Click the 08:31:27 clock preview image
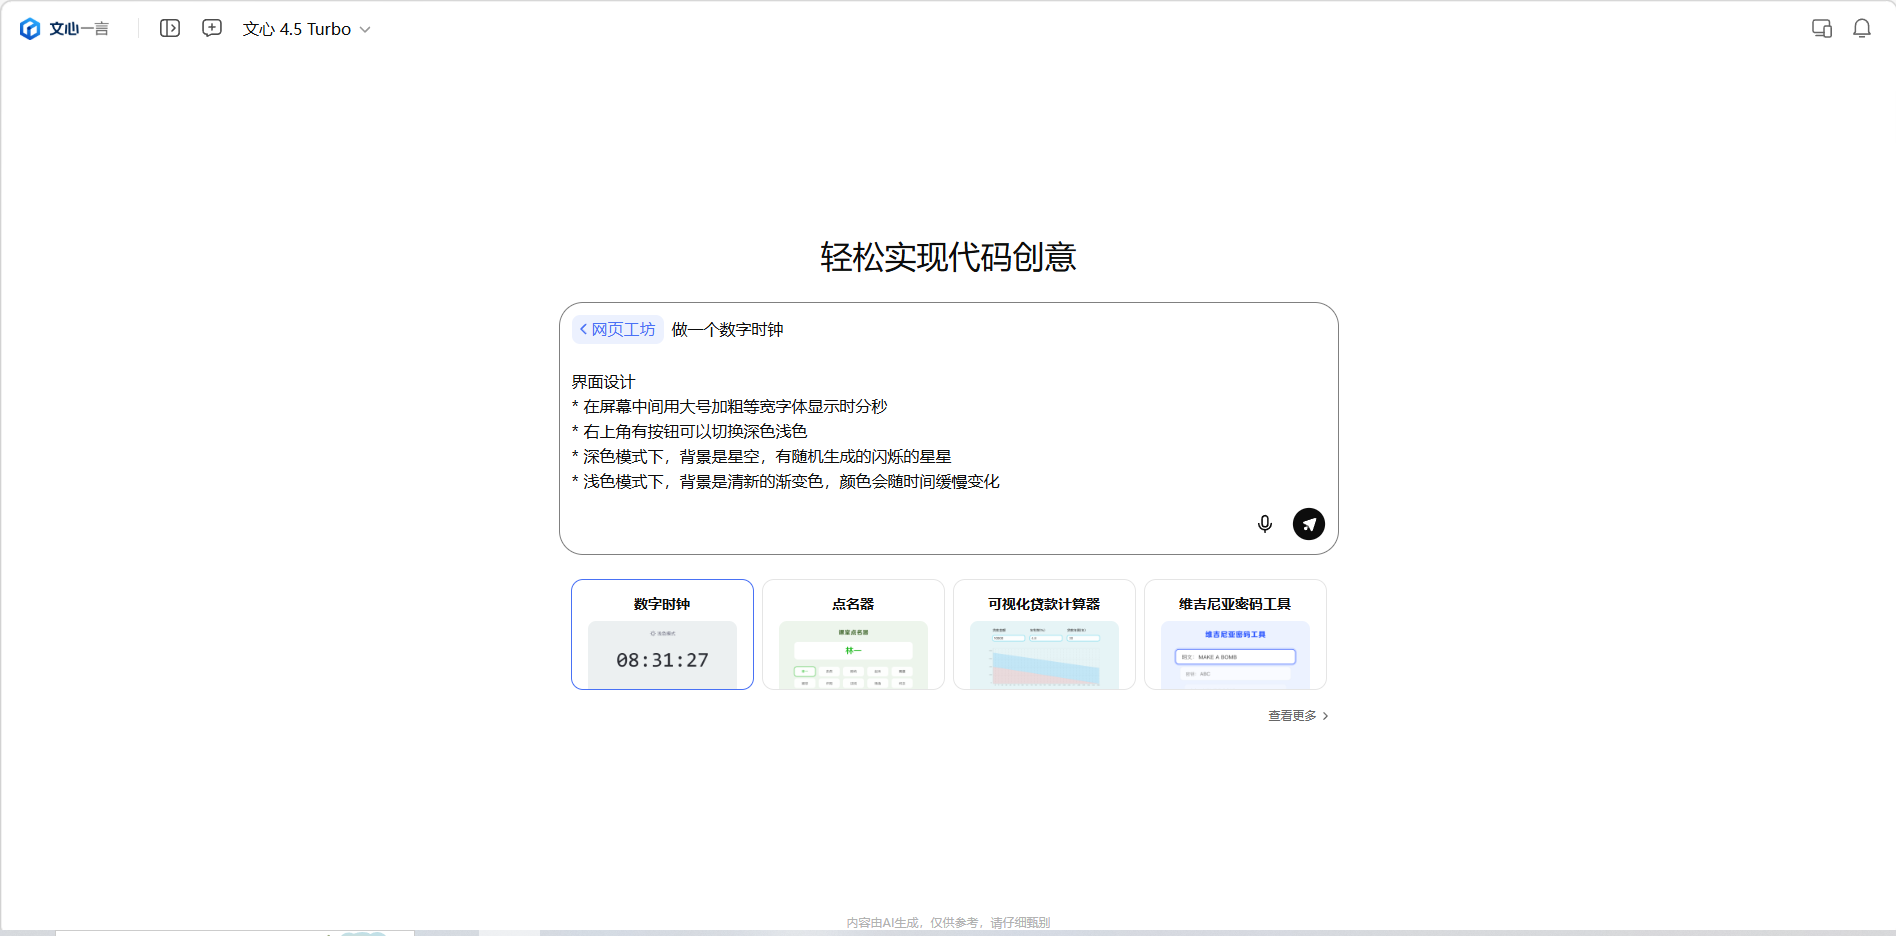 click(662, 656)
